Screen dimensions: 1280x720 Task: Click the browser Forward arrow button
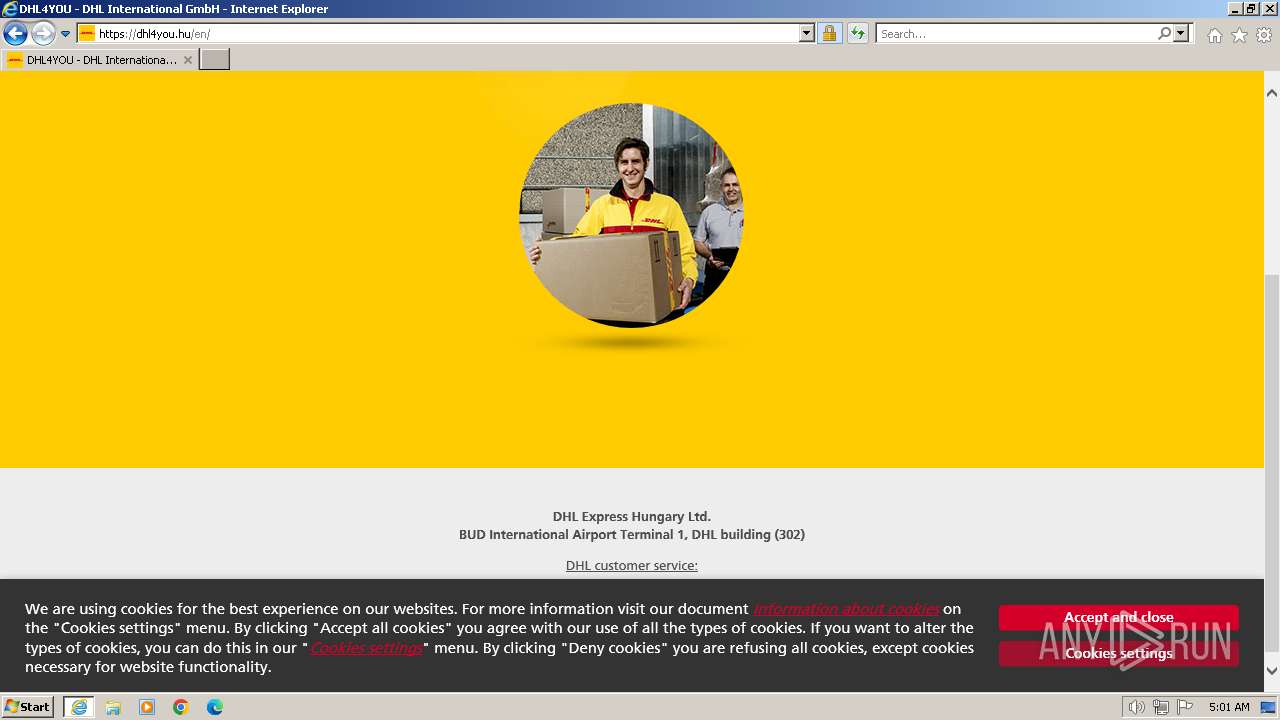point(43,34)
